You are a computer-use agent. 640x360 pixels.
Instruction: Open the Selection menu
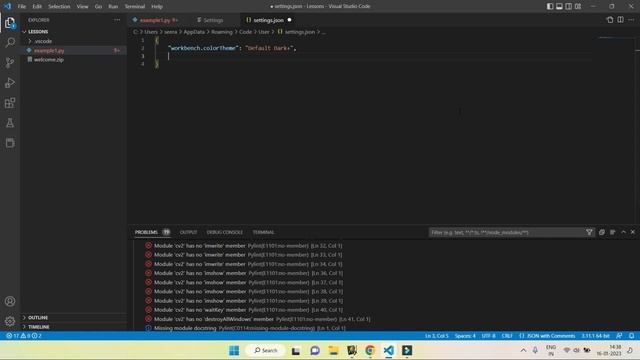coord(59,7)
